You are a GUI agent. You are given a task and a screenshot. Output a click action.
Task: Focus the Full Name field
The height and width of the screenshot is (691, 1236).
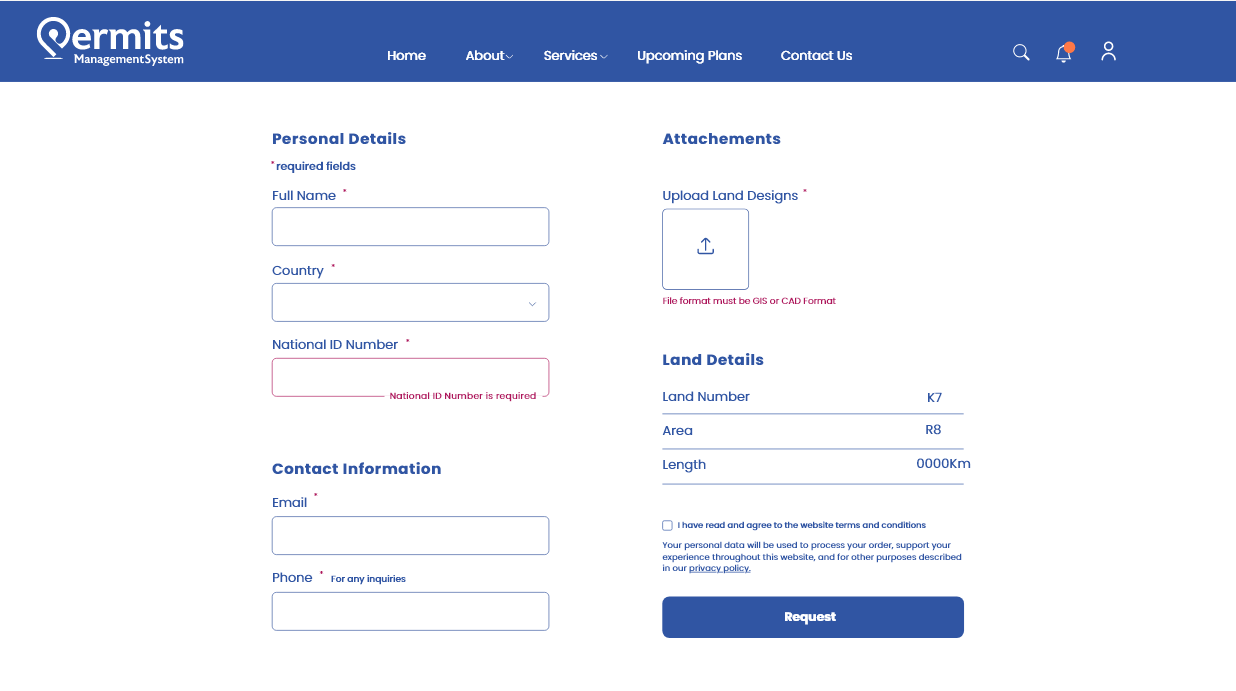click(410, 227)
